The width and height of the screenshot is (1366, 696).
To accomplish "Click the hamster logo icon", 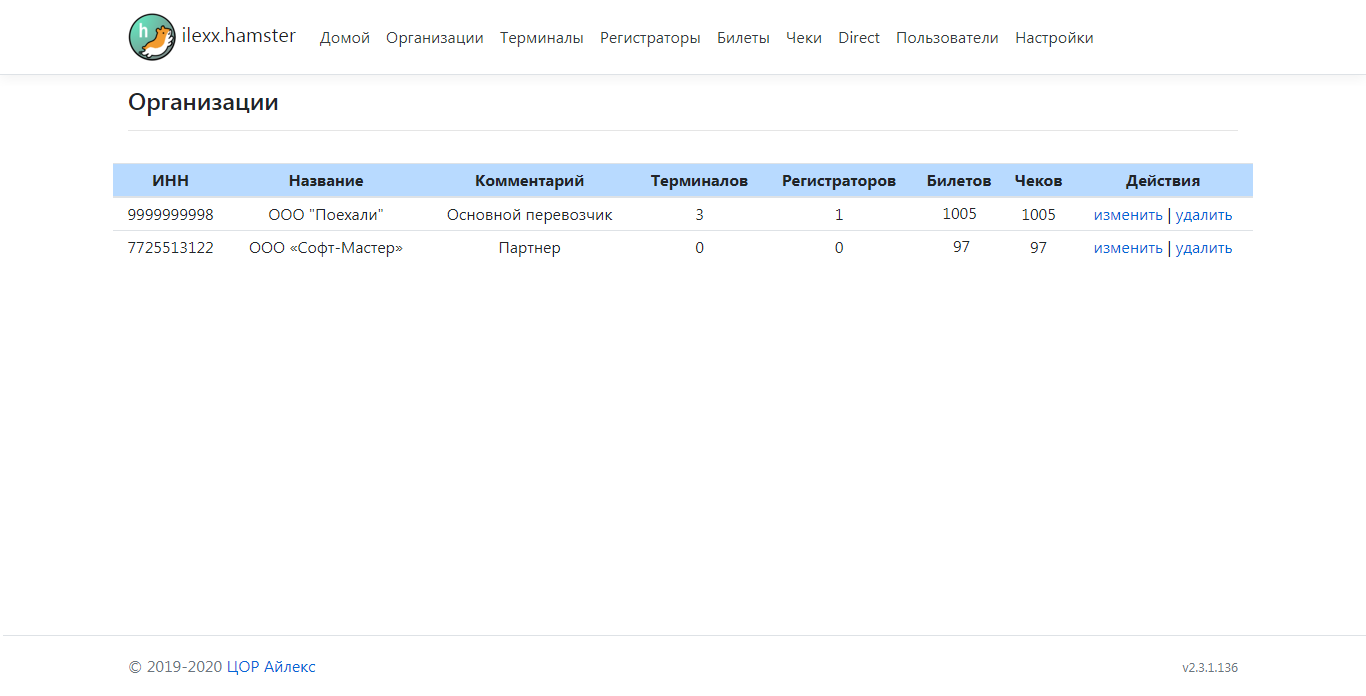I will (151, 37).
